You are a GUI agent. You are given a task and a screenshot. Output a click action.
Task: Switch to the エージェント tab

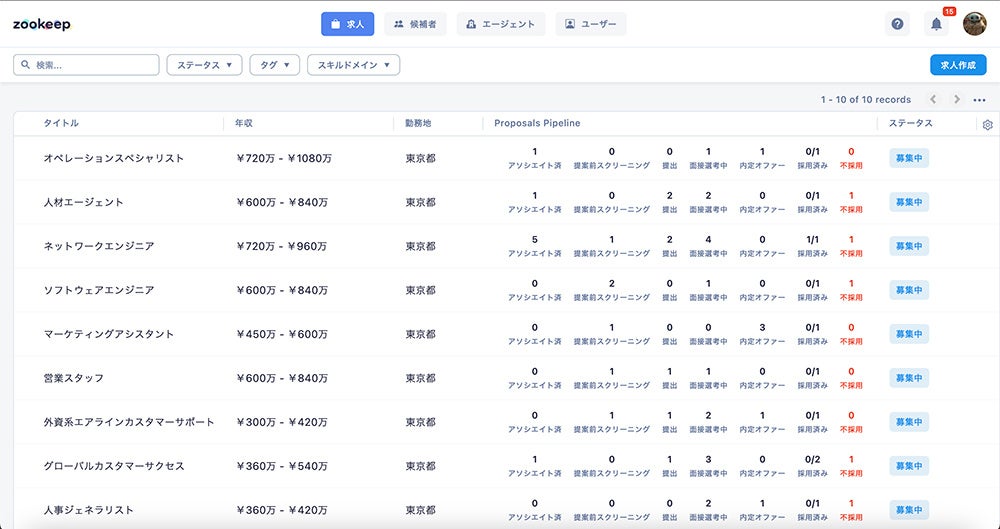coord(501,24)
